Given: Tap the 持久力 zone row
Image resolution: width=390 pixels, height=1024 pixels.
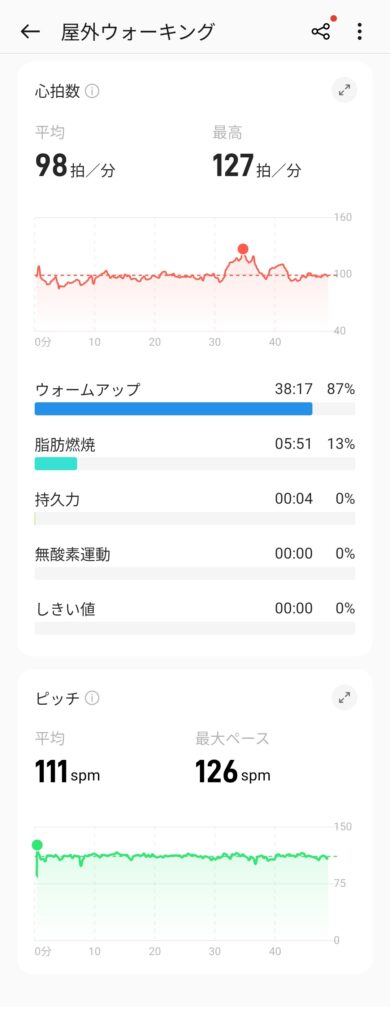Looking at the screenshot, I should [x=195, y=509].
